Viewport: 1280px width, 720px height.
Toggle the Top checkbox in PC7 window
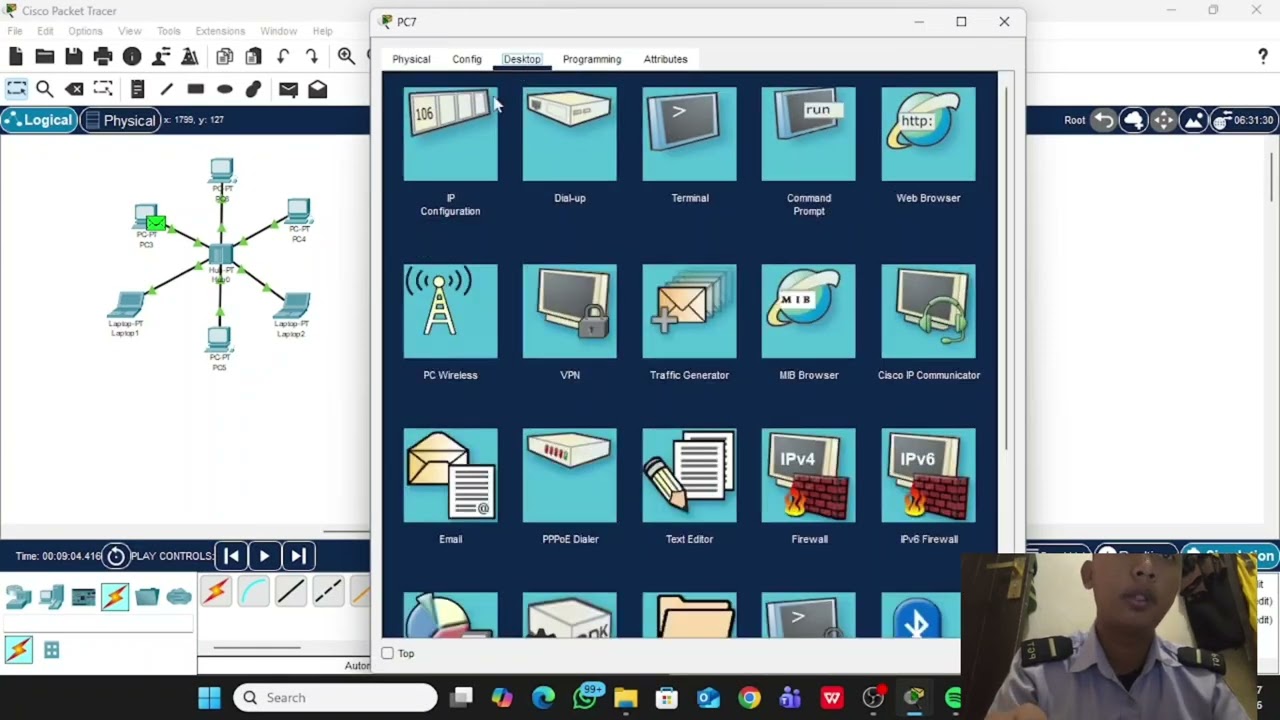[387, 653]
